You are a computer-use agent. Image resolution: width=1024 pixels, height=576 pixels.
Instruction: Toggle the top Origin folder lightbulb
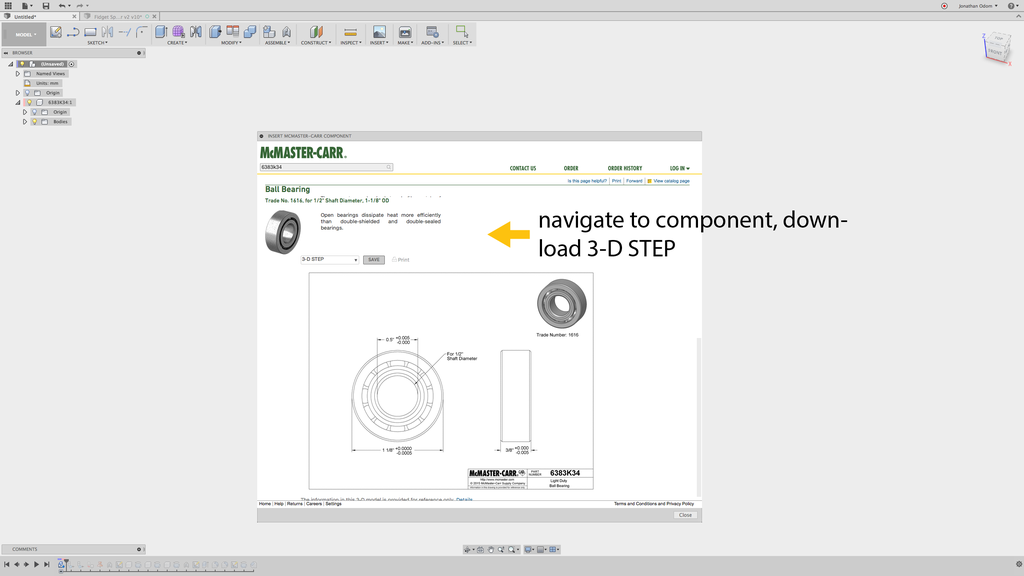click(x=27, y=93)
